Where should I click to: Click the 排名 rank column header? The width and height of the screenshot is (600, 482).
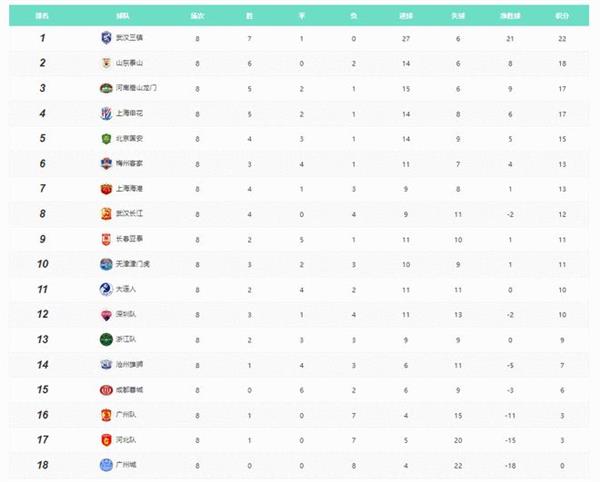(42, 16)
